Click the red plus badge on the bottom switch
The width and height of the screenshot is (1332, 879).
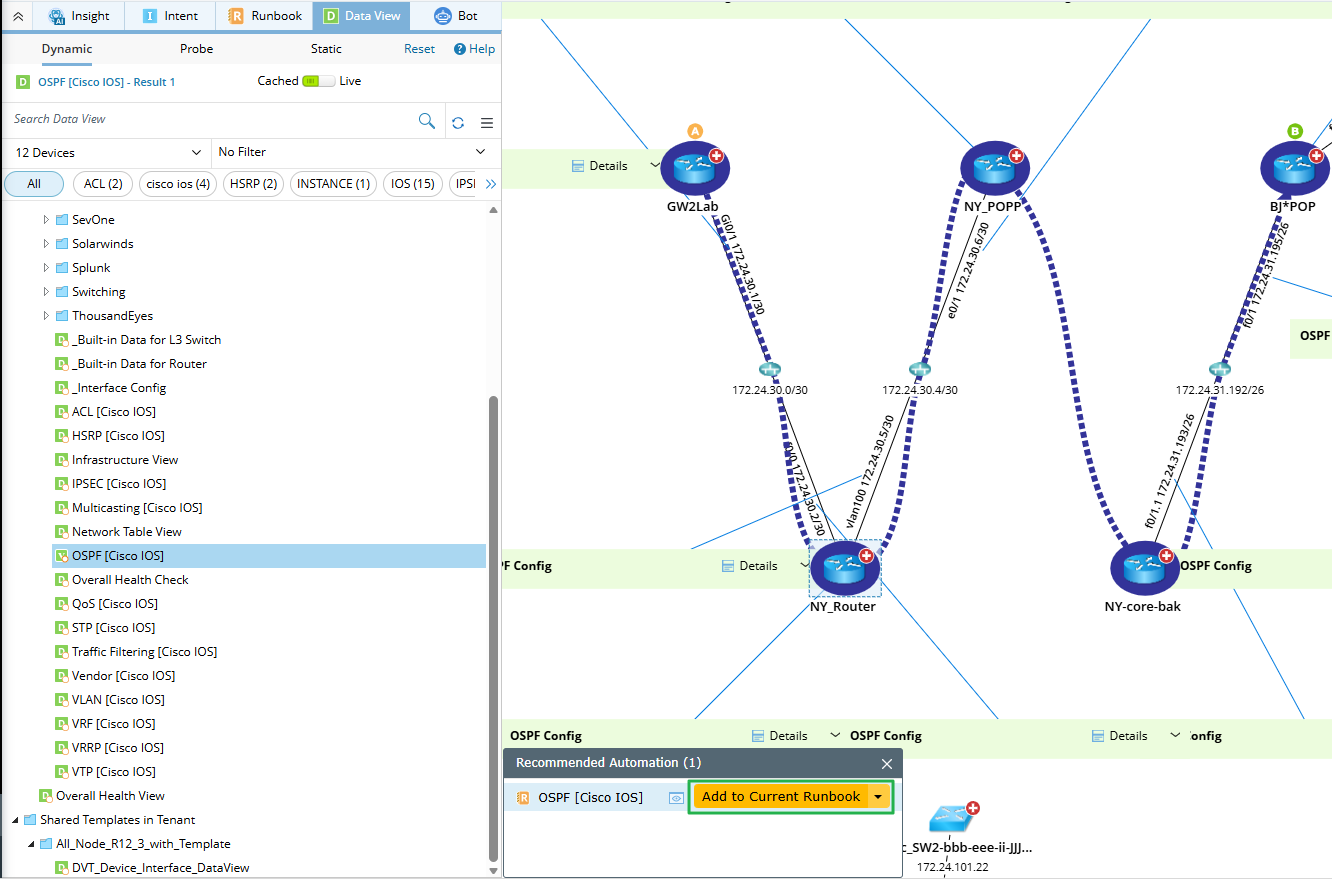click(972, 808)
